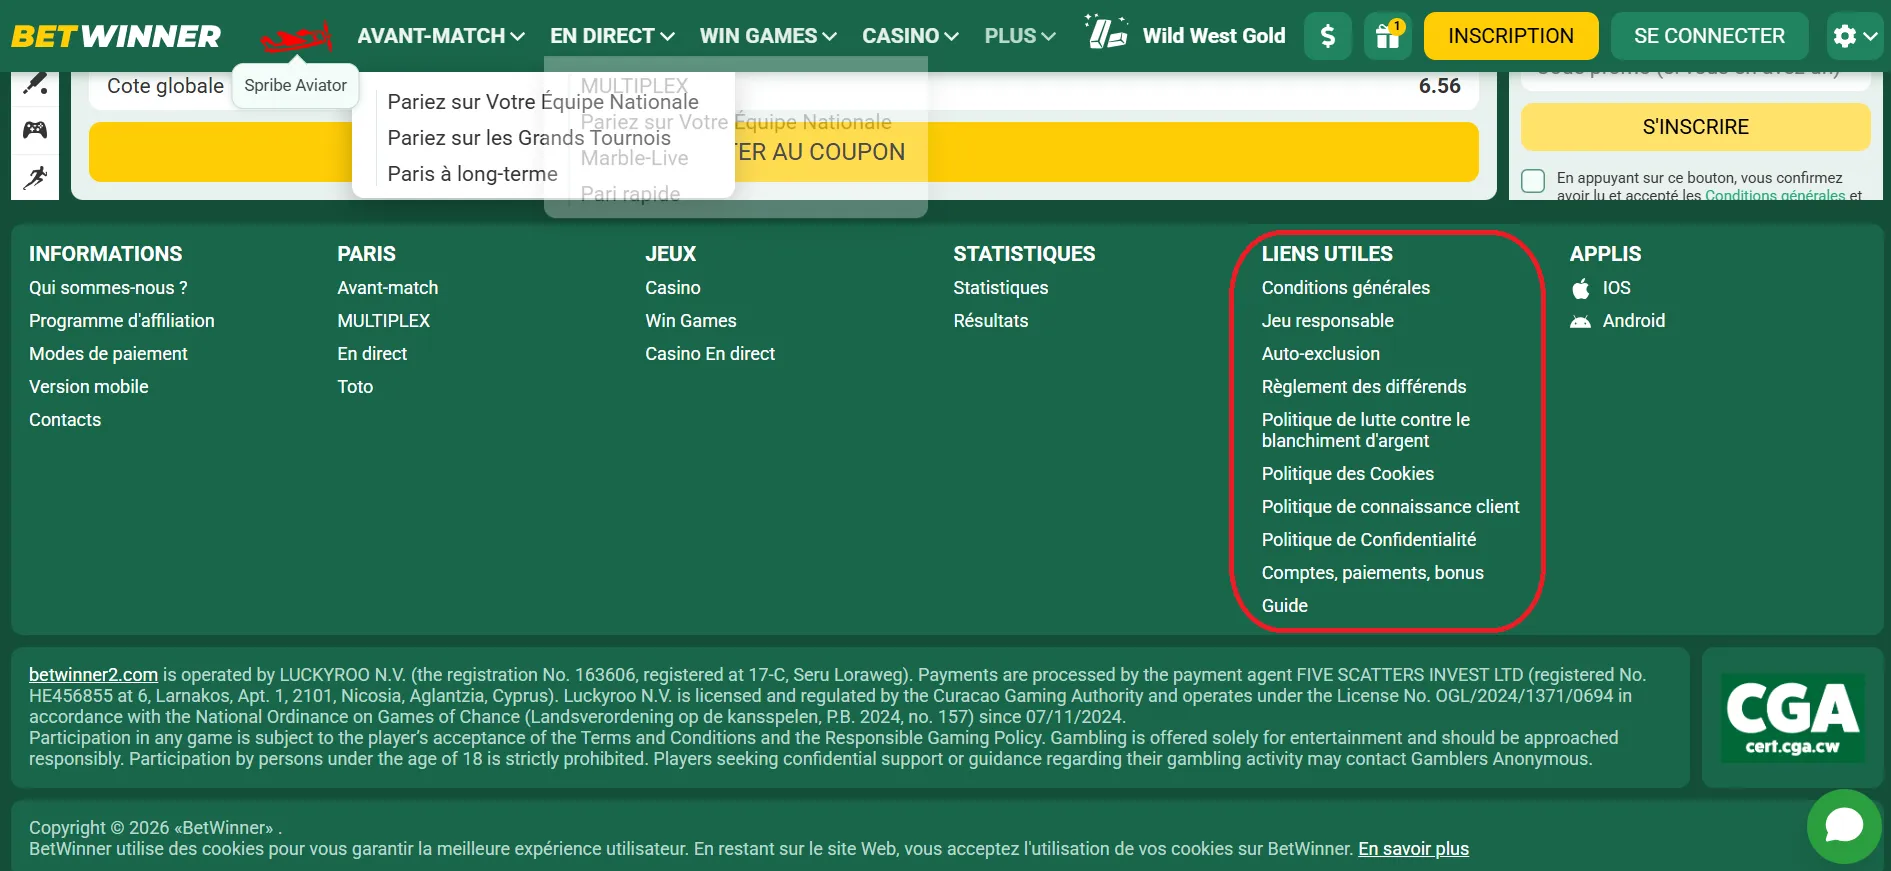Open the Résultats footer link

coord(991,321)
